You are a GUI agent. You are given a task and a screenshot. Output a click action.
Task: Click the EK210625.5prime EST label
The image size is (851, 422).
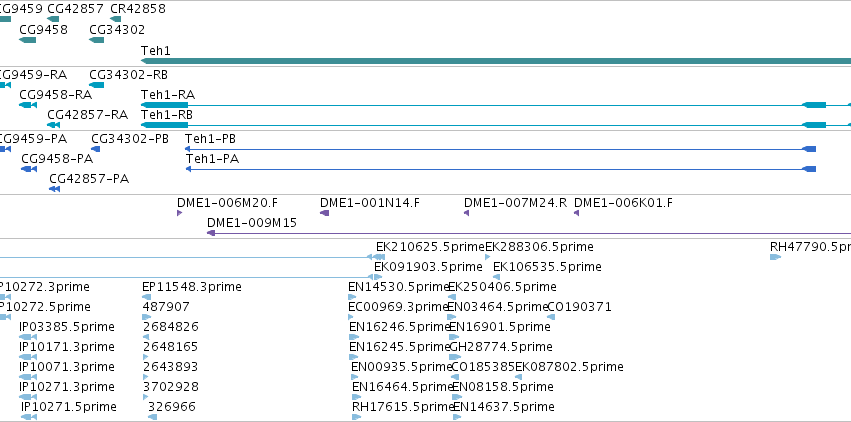pyautogui.click(x=430, y=247)
